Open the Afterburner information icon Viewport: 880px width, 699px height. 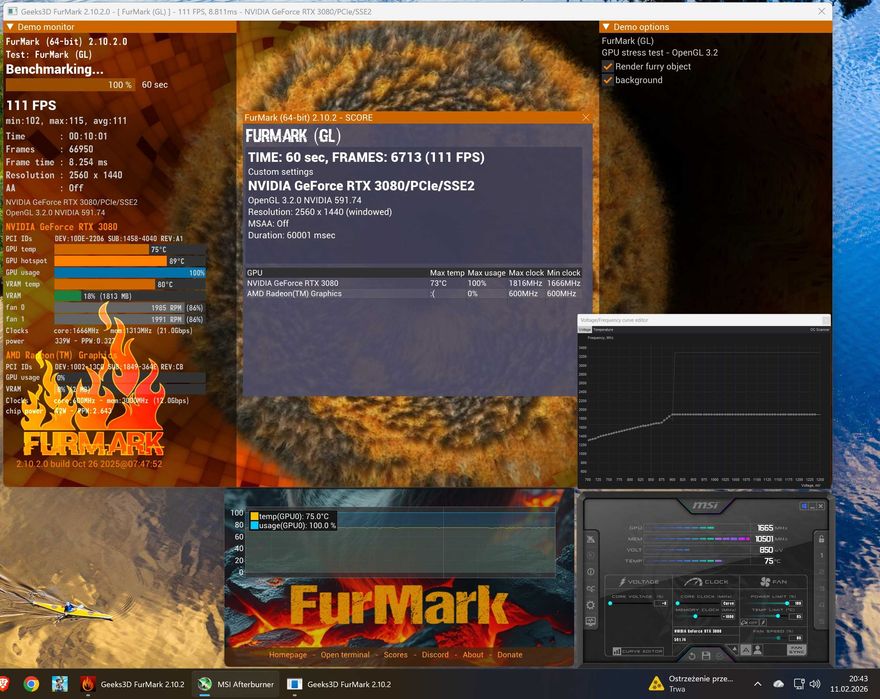pyautogui.click(x=591, y=572)
